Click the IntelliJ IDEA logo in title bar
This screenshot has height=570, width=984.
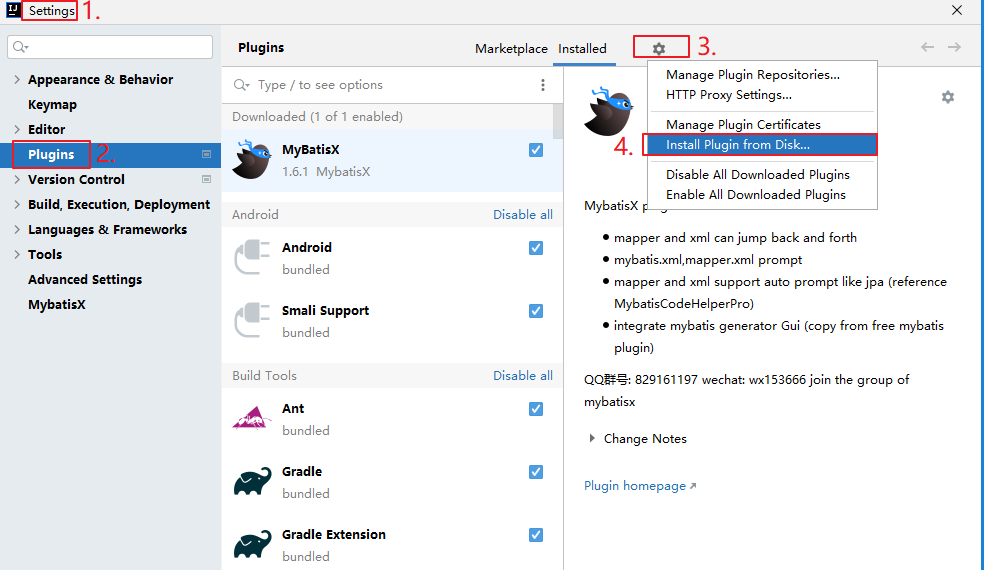tap(13, 11)
